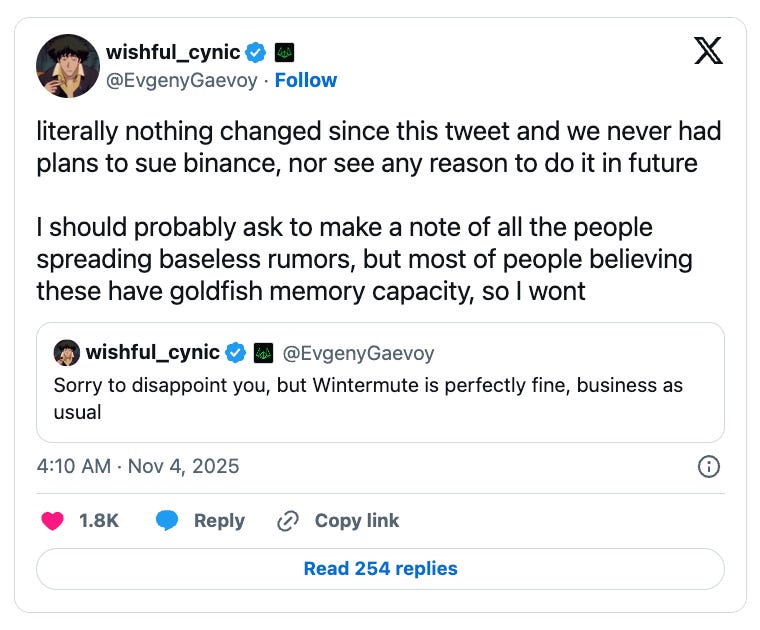Like the tweet with the heart icon
The height and width of the screenshot is (630, 760).
click(x=52, y=521)
